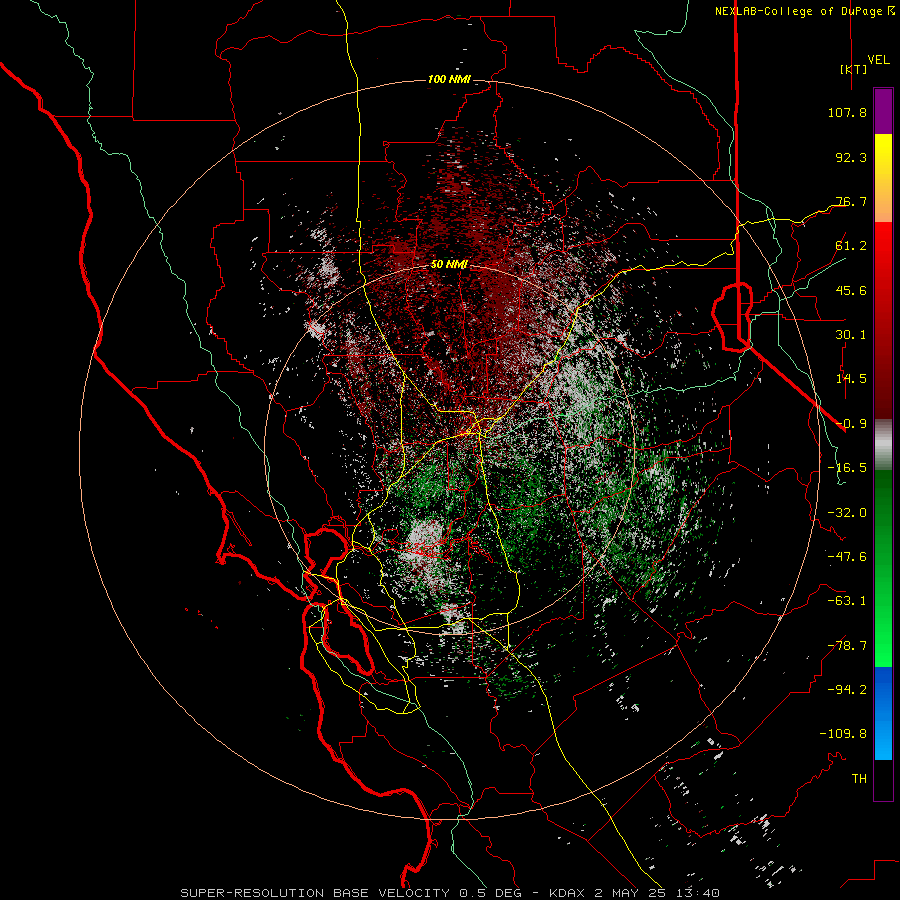This screenshot has height=900, width=900.
Task: Select the 45.6 scale value
Action: pos(851,290)
